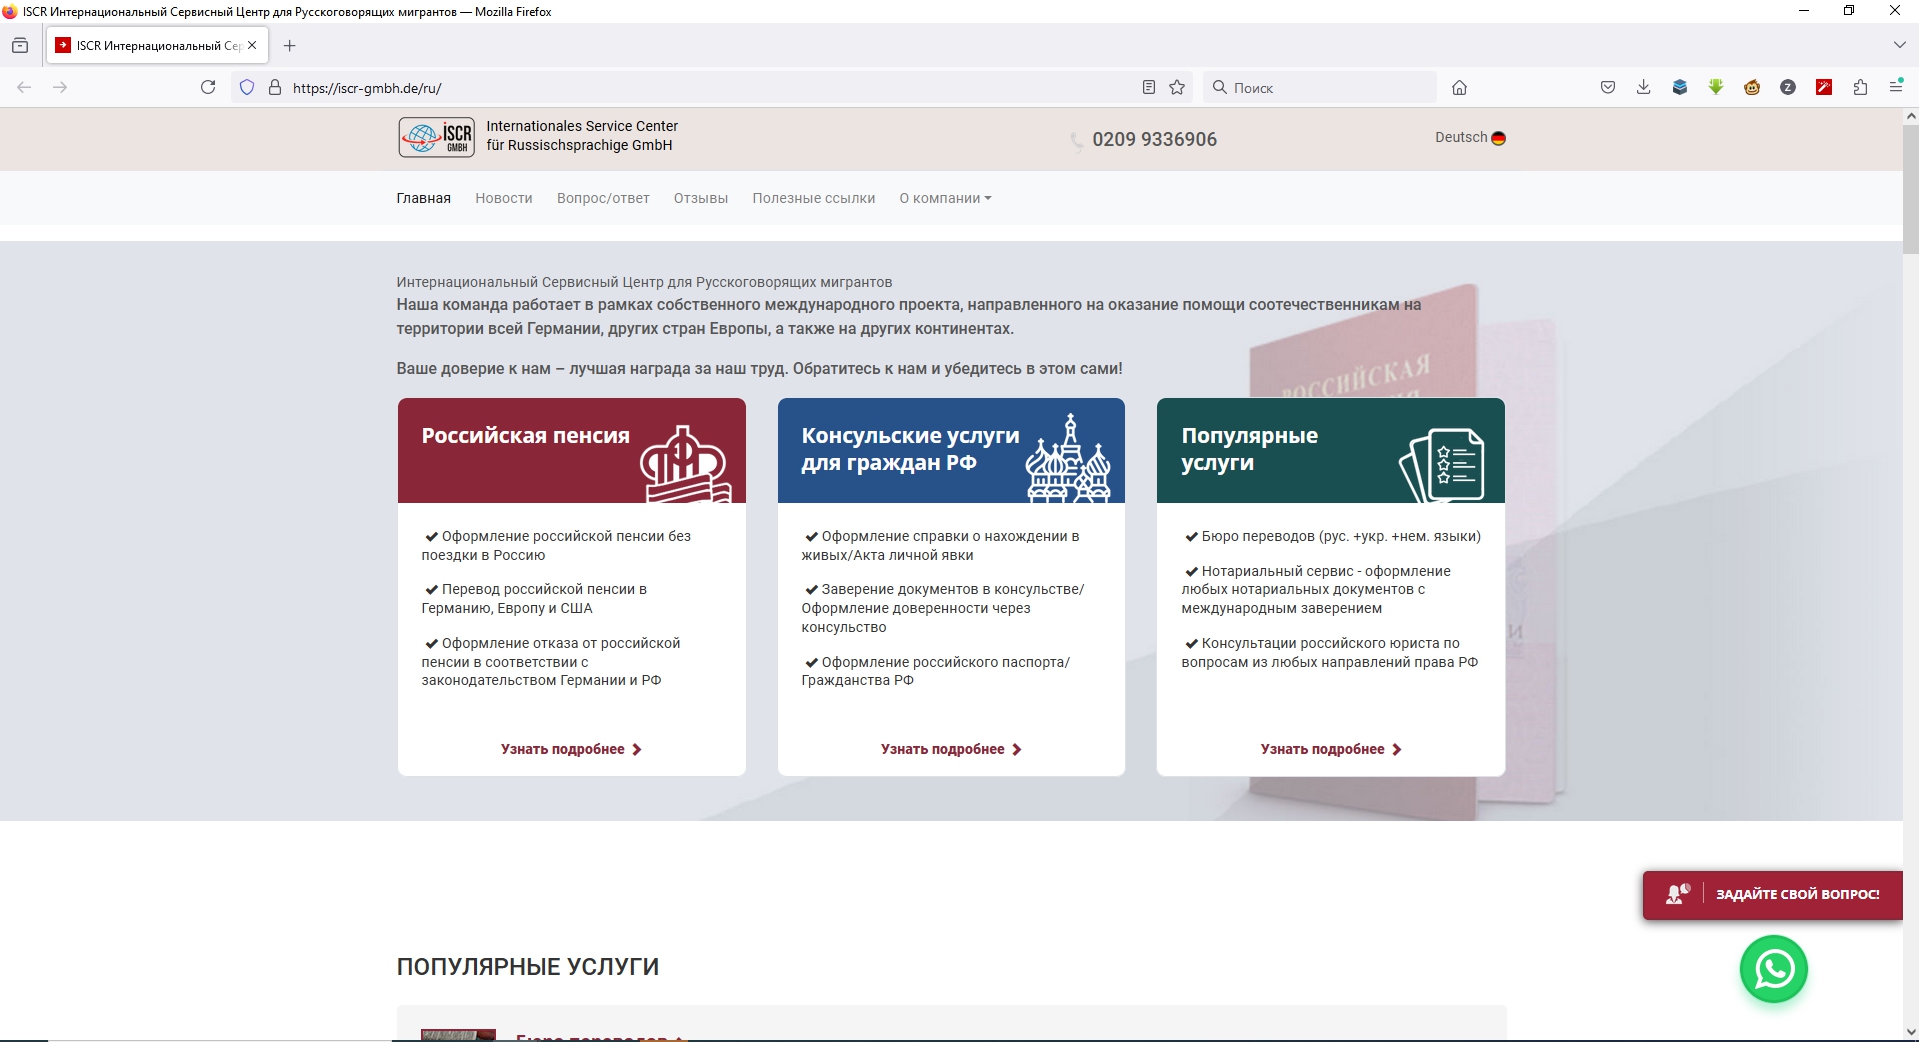Open tracking protection shield icon
Viewport: 1919px width, 1042px height.
pyautogui.click(x=247, y=87)
